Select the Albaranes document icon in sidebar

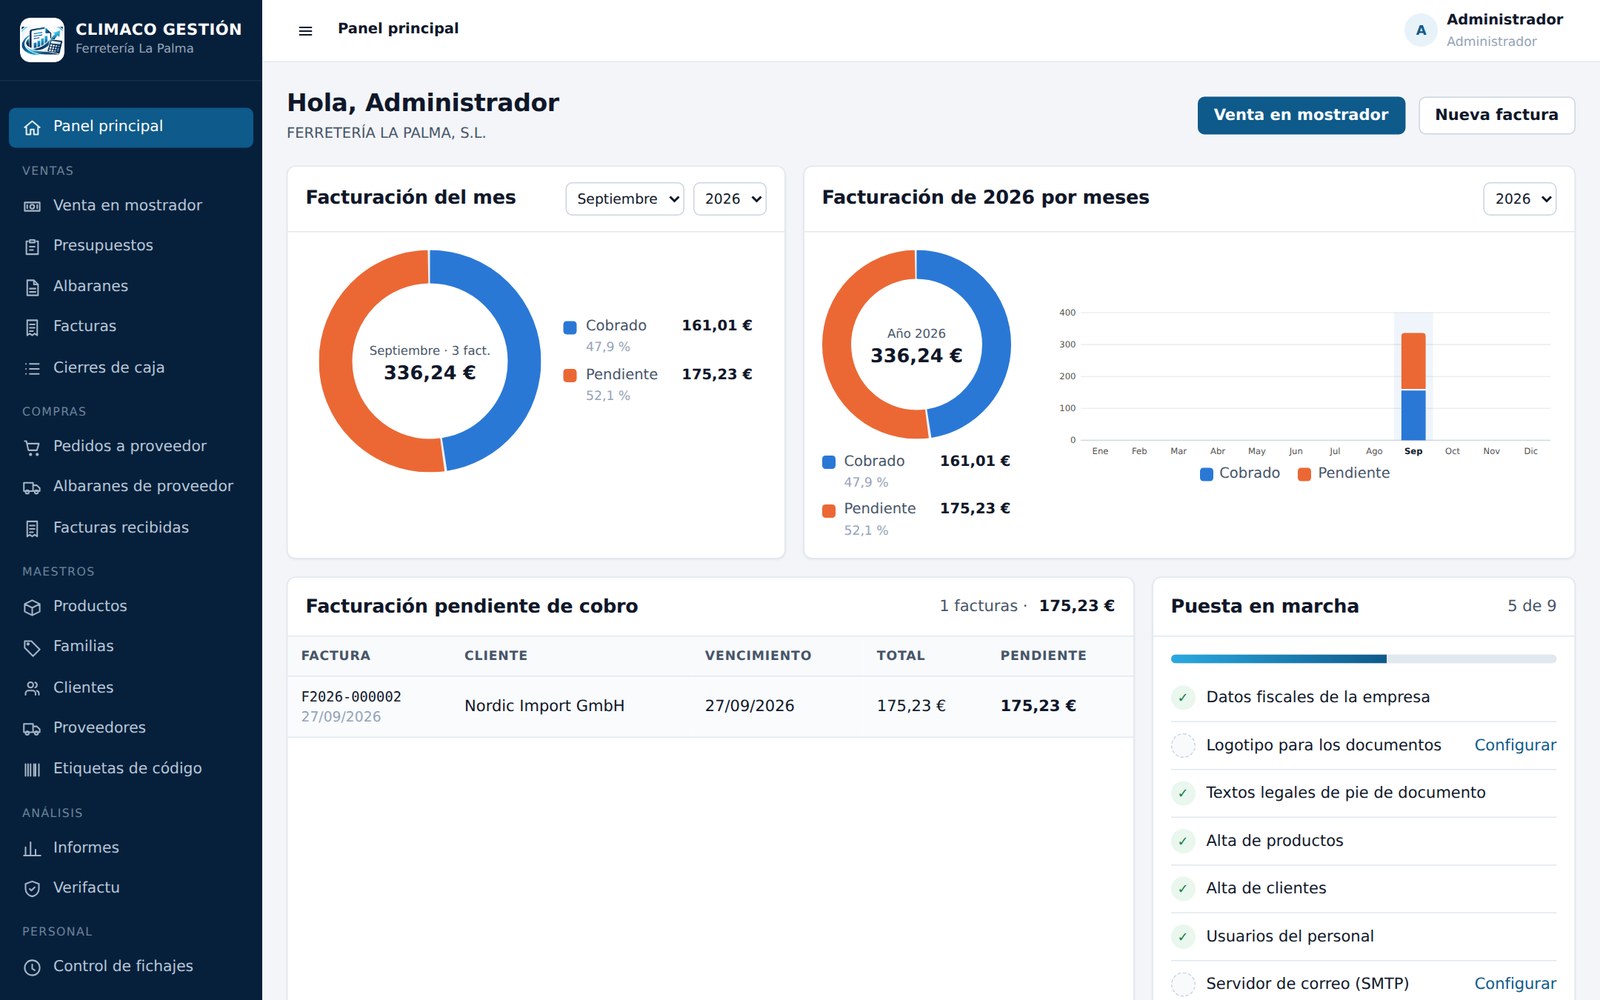click(32, 287)
